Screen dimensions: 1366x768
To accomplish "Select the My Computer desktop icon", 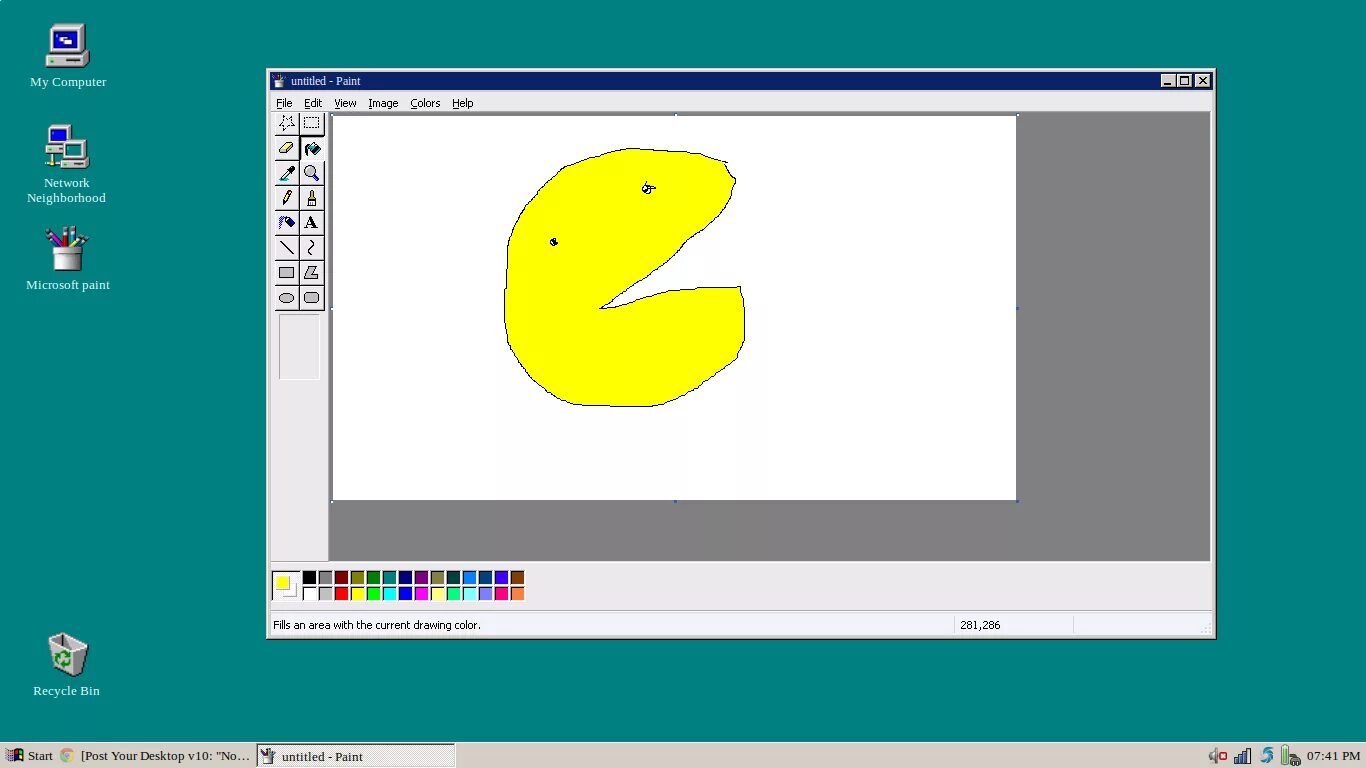I will click(68, 56).
